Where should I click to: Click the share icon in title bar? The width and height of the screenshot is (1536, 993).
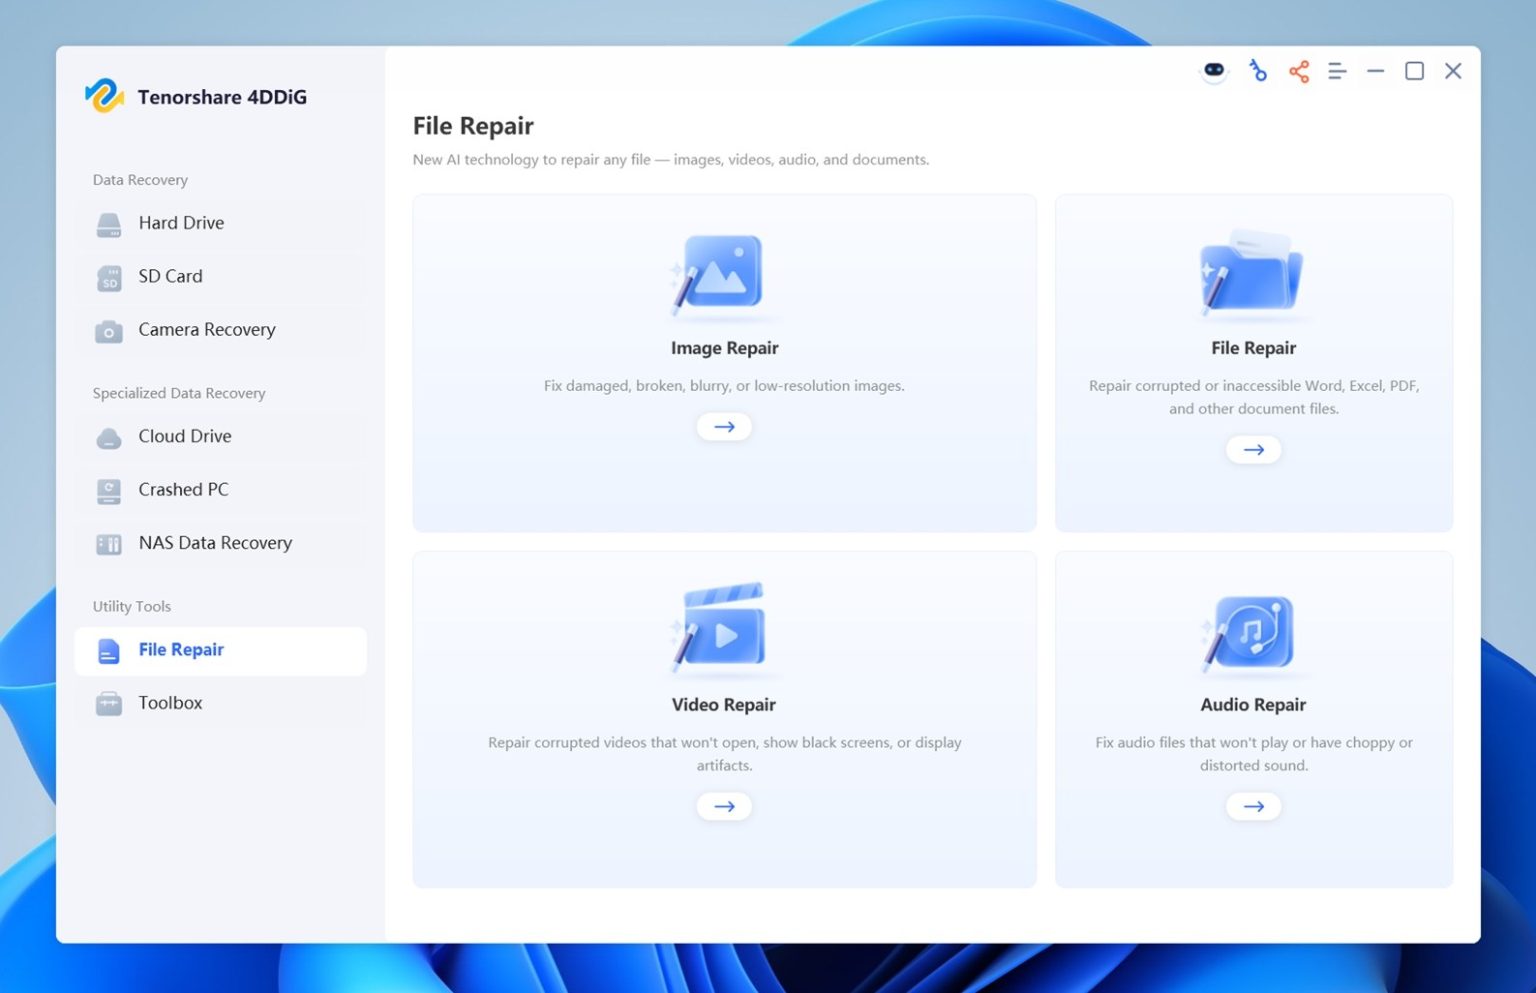[1299, 71]
